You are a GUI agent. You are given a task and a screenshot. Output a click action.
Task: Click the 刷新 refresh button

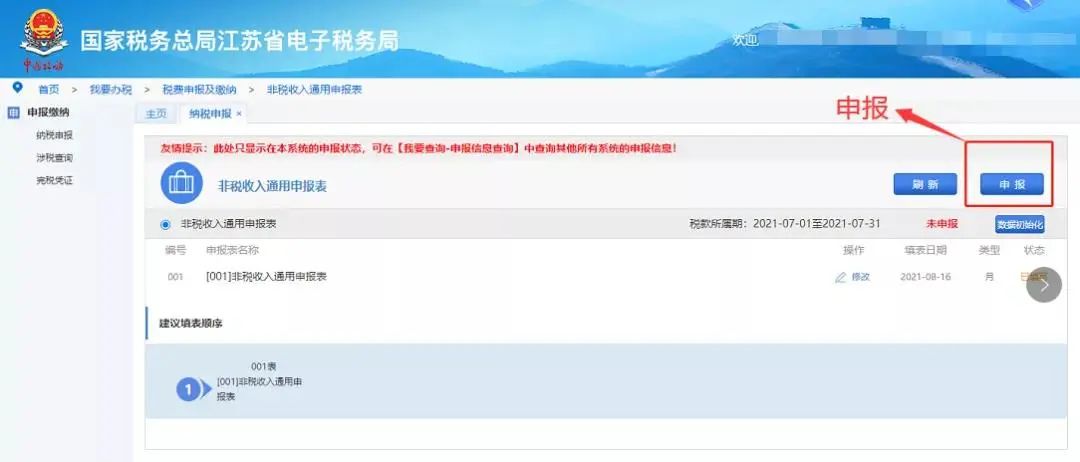click(x=925, y=185)
